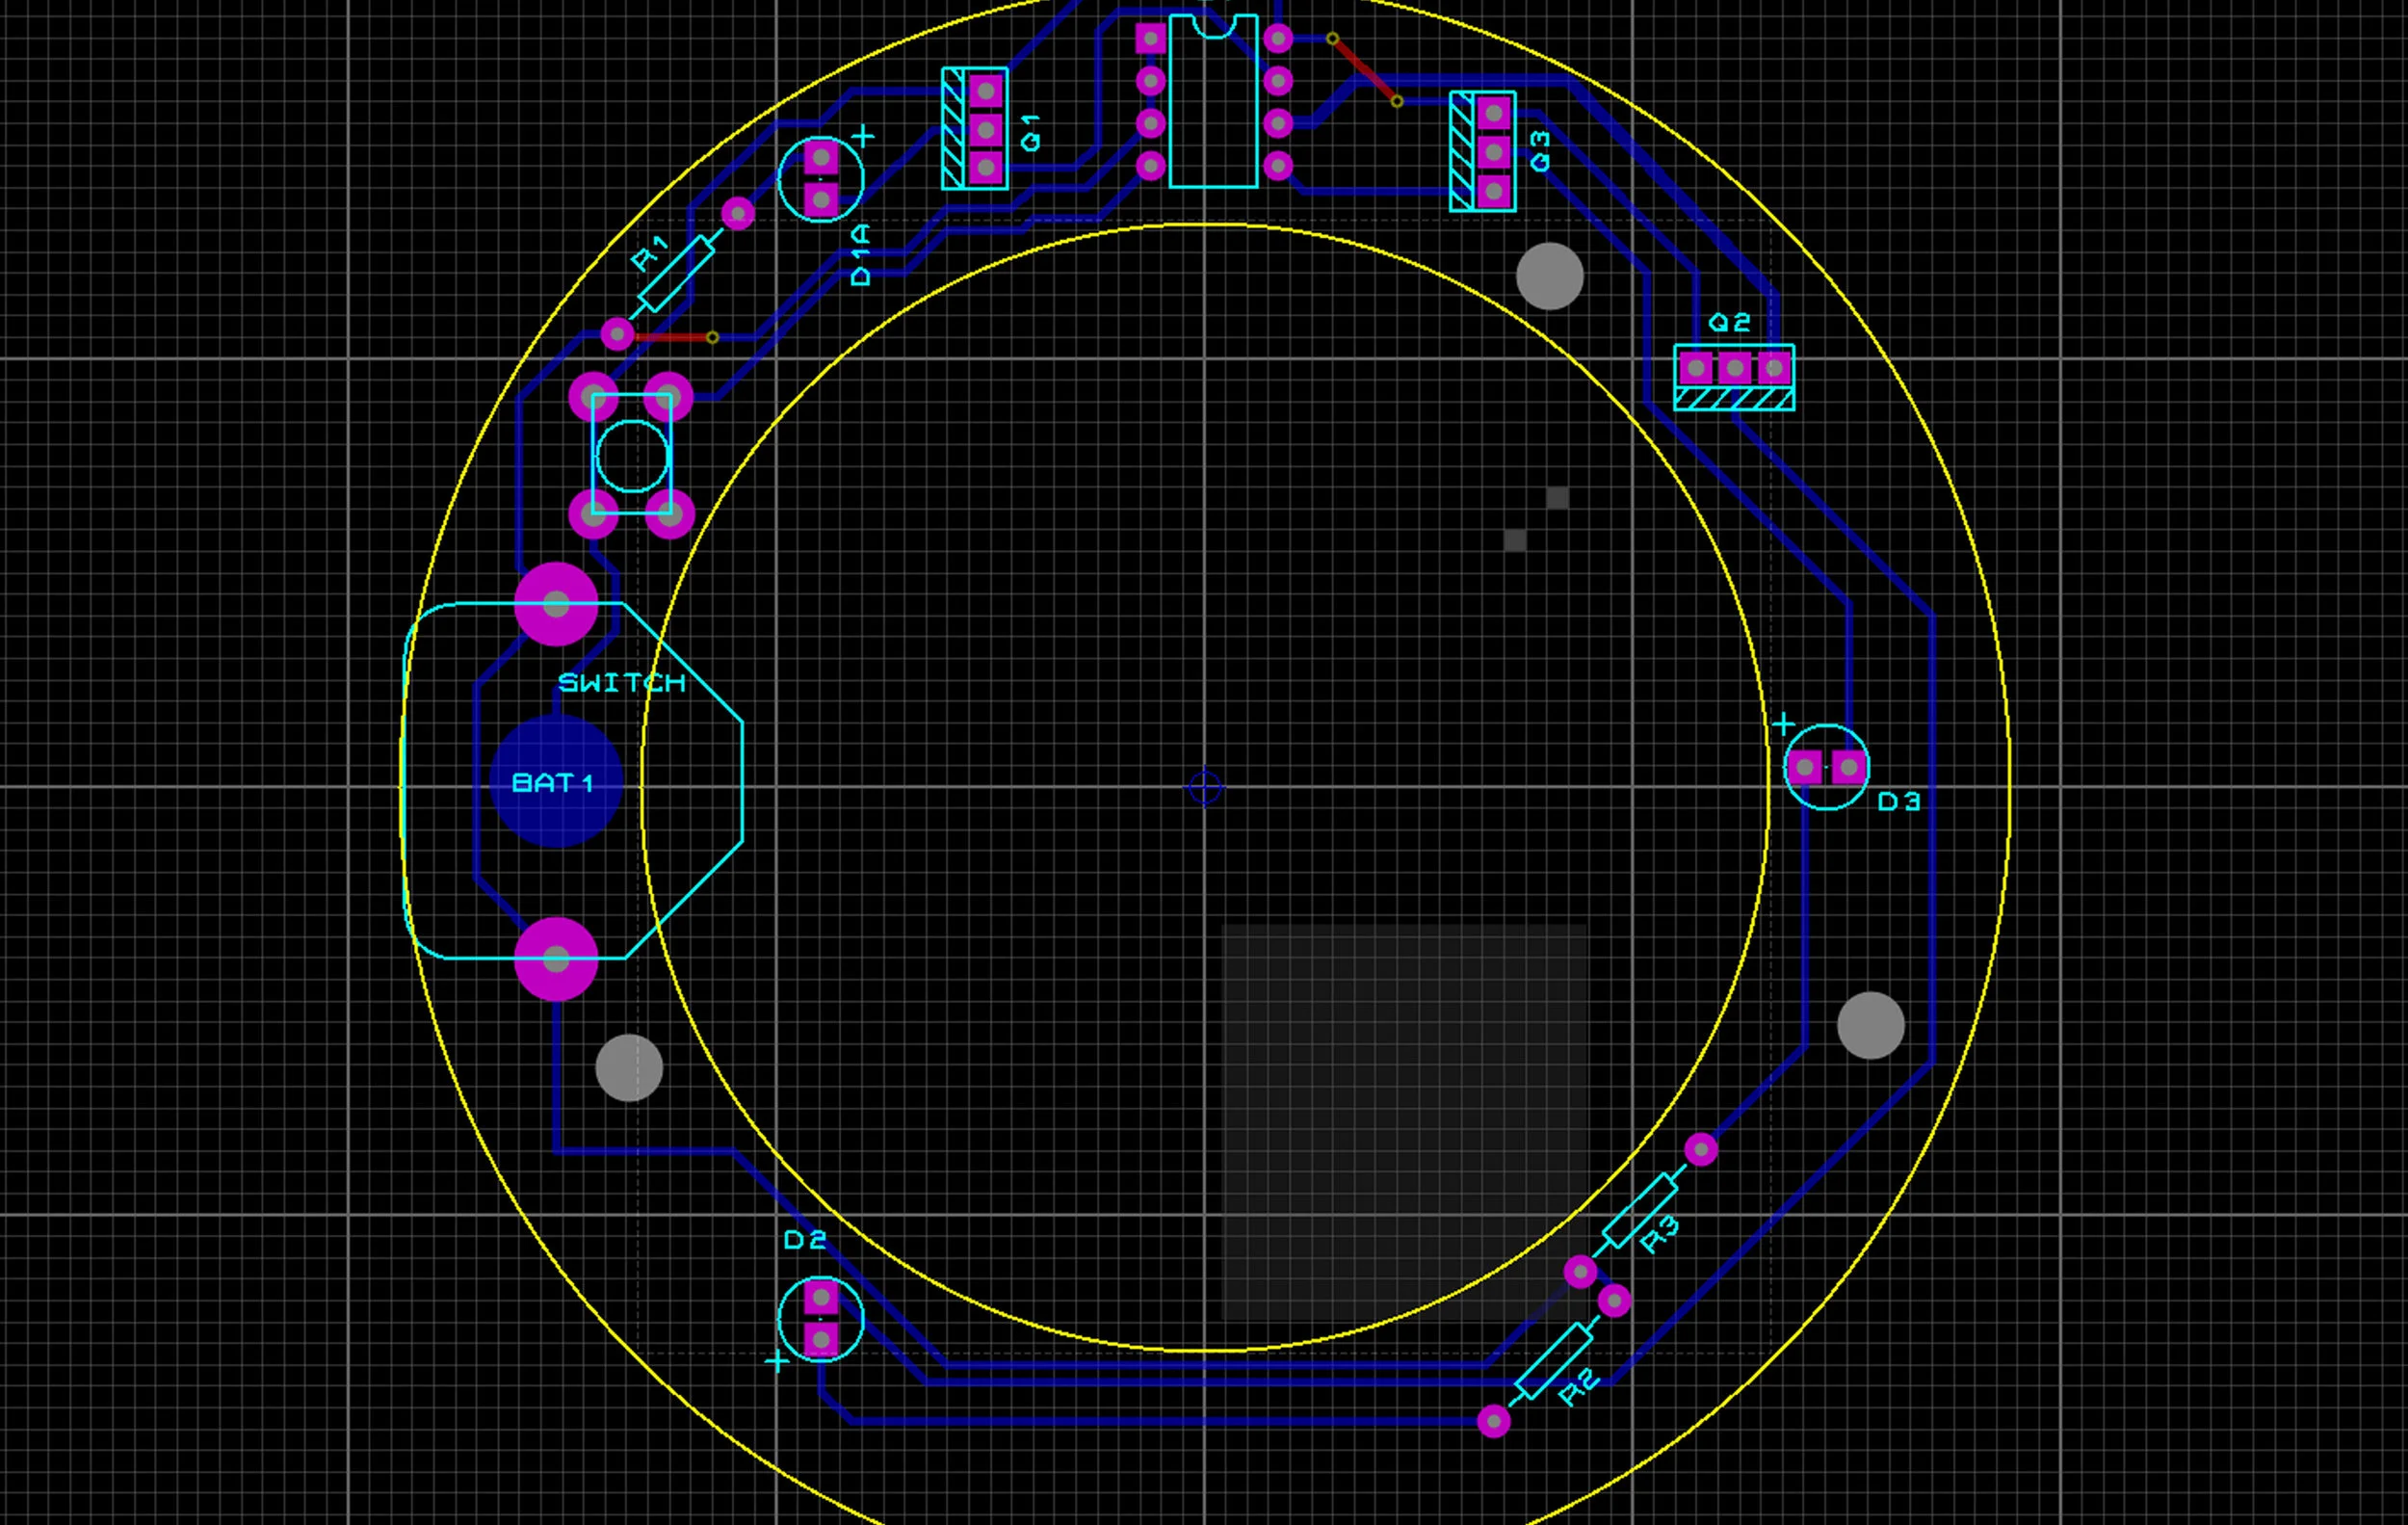Select the D1A diode footprint
Viewport: 2408px width, 1525px height.
(820, 180)
